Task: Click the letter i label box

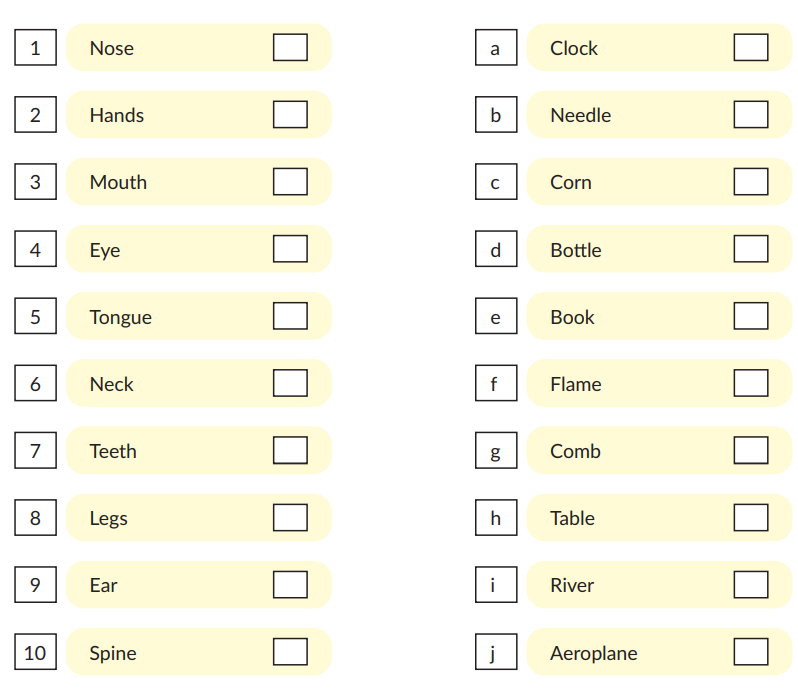Action: tap(496, 586)
